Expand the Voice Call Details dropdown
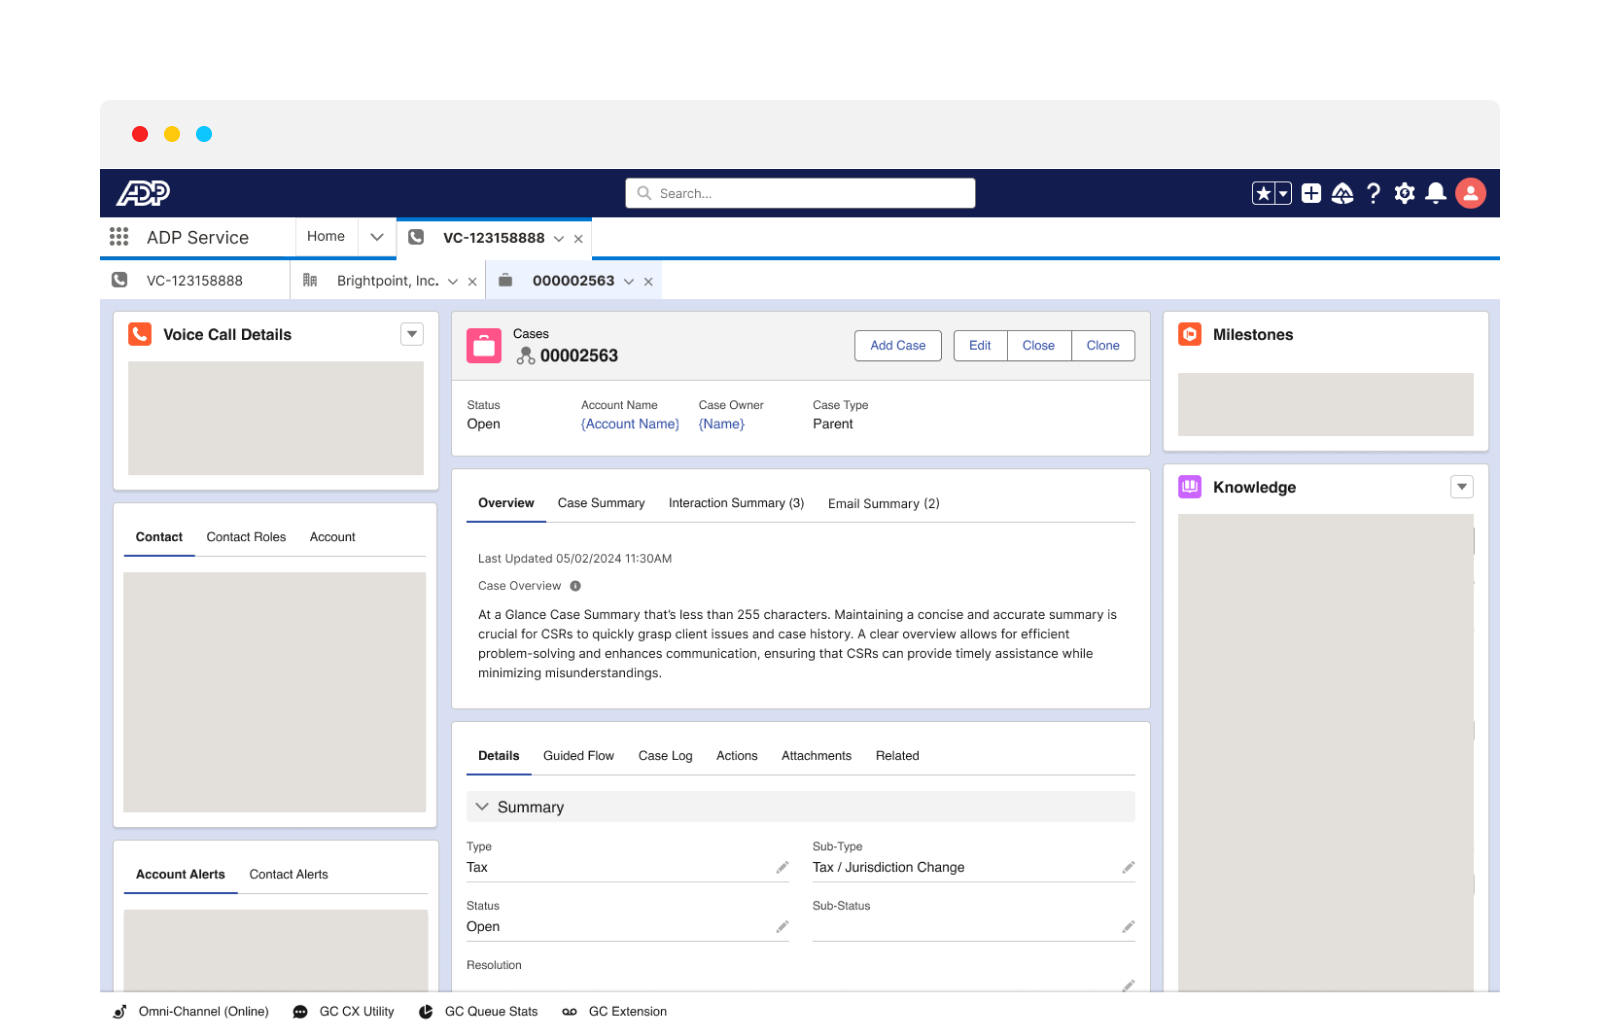This screenshot has width=1600, height=1030. point(412,335)
